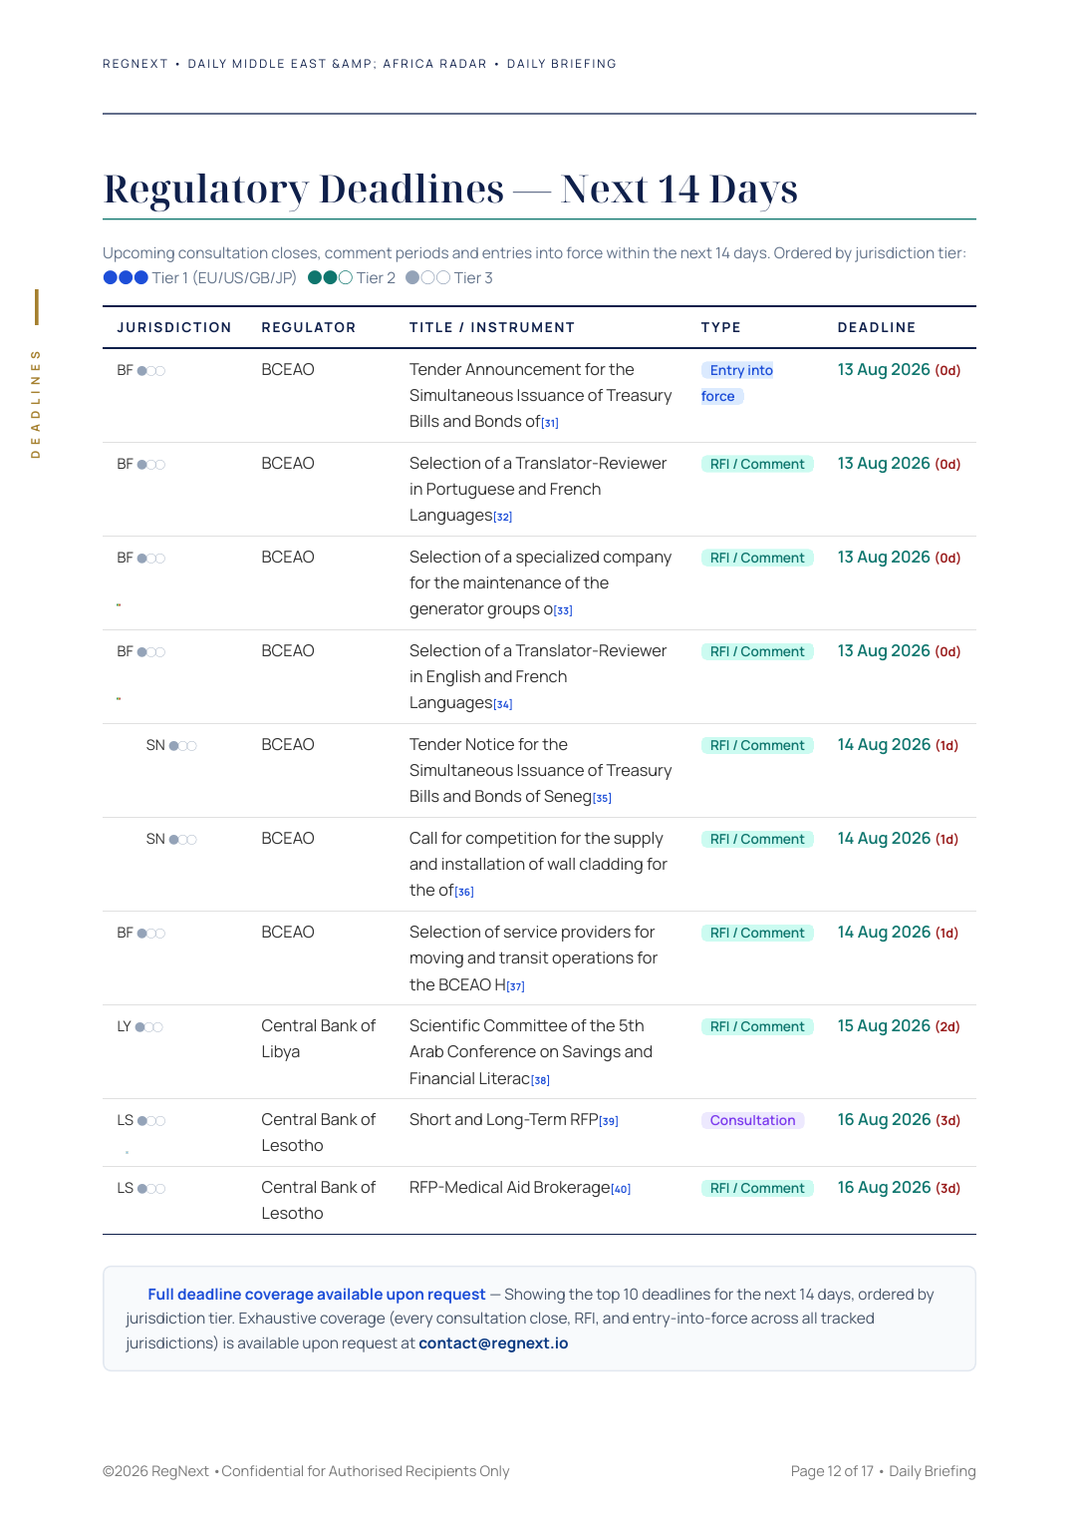Click the TITLE / INSTRUMENT column header

492,327
